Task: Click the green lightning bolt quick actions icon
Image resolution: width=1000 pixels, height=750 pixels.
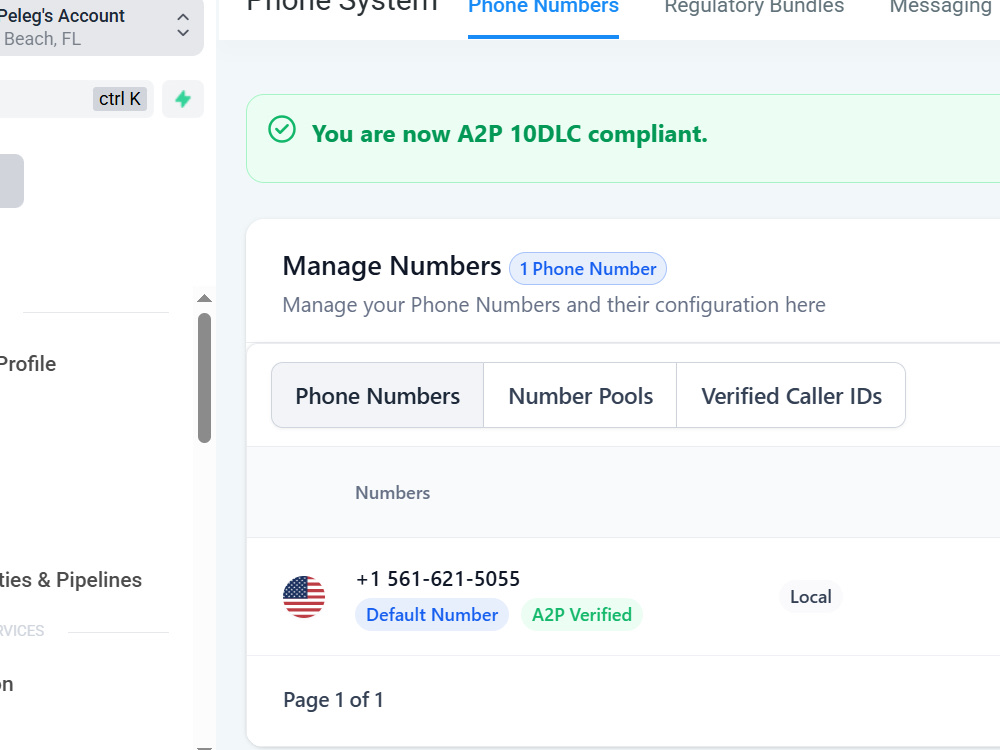Action: (183, 99)
